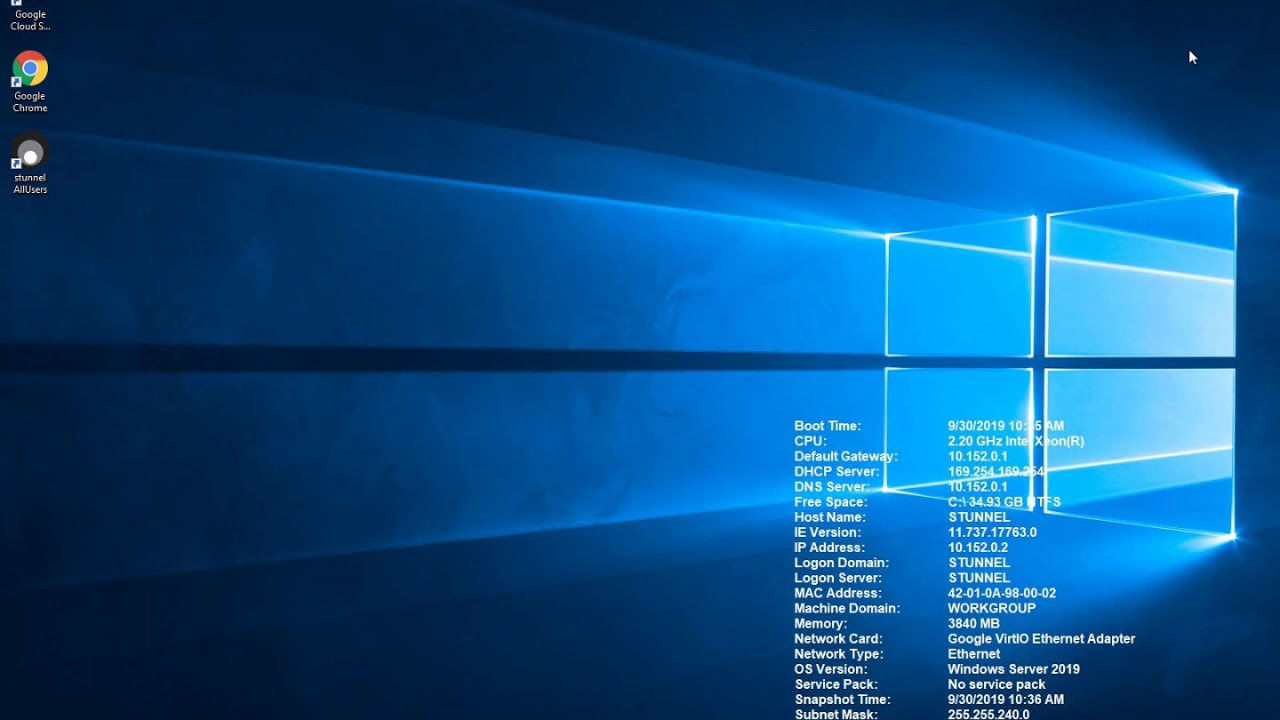Click the snapshot time "9/30/2019 10:36 AM"
This screenshot has width=1280, height=720.
click(x=1006, y=699)
